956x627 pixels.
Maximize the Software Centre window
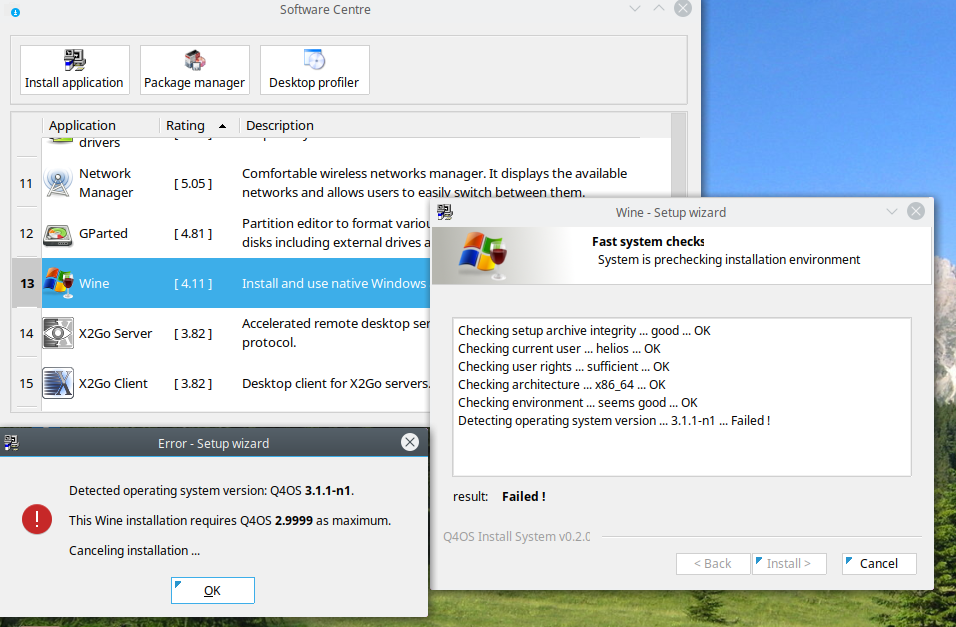(658, 9)
